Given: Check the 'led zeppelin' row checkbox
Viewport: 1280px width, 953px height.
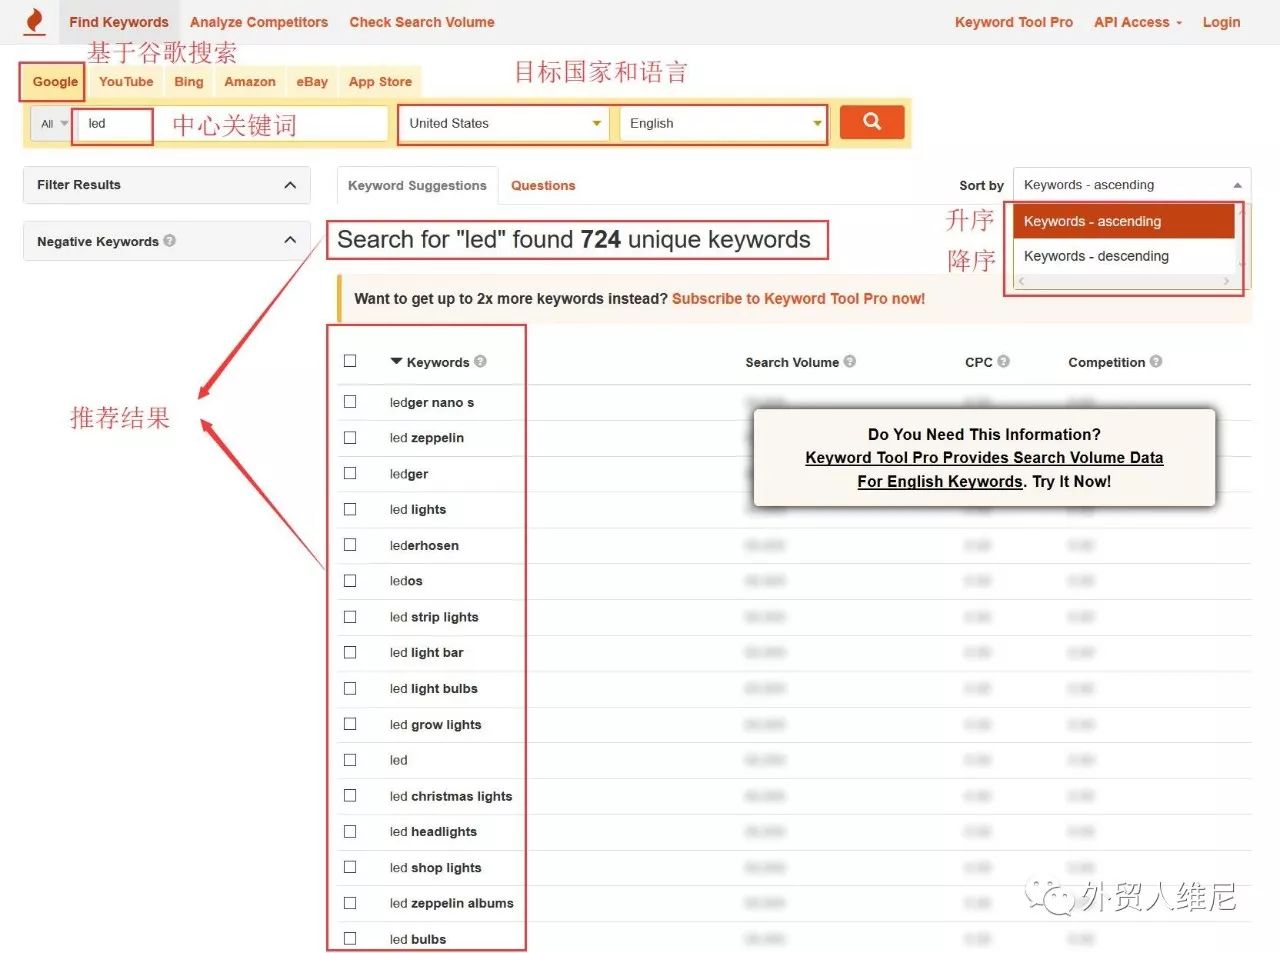Looking at the screenshot, I should coord(350,437).
